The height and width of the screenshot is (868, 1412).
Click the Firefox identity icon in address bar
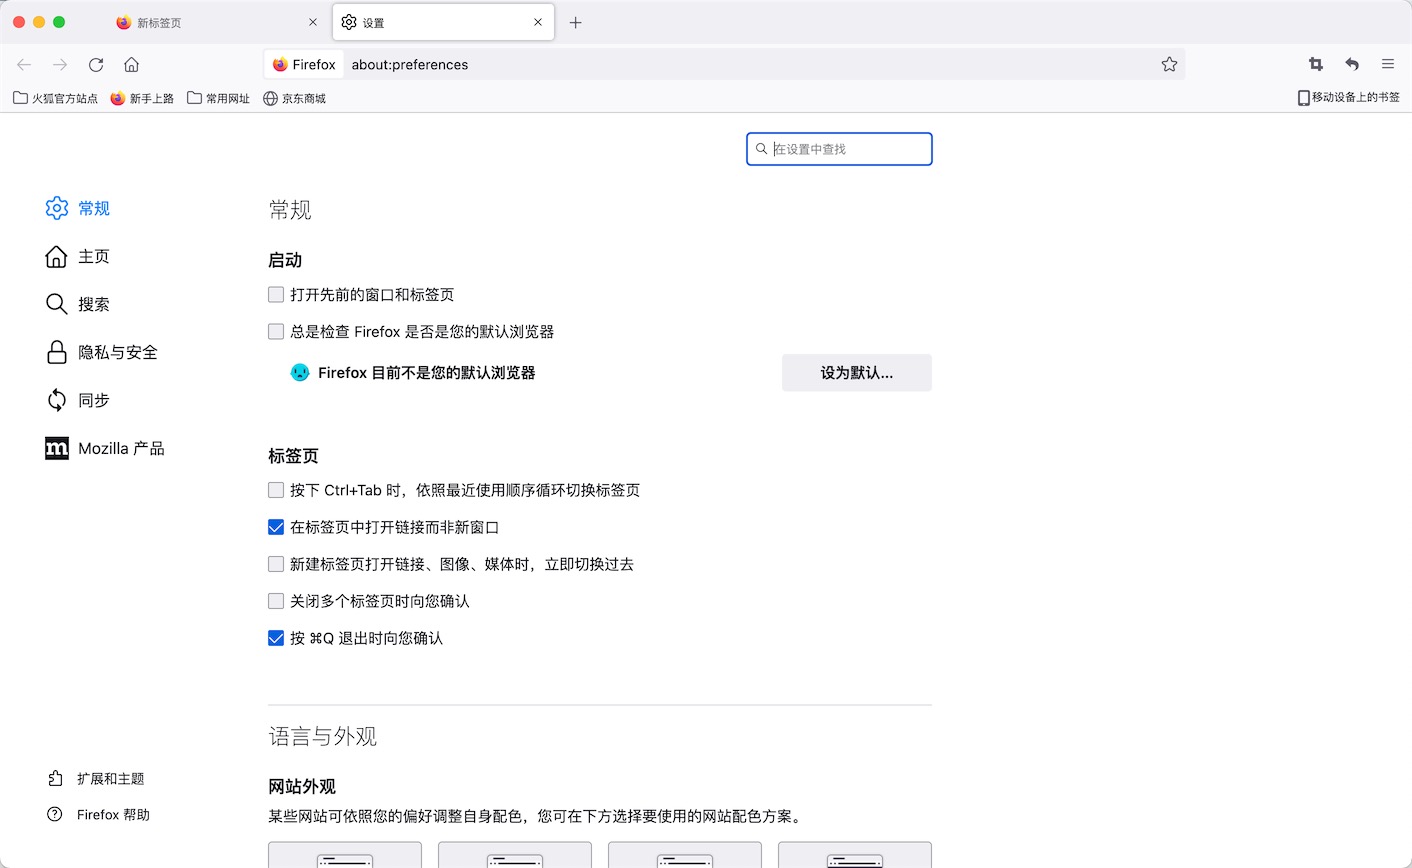[304, 64]
